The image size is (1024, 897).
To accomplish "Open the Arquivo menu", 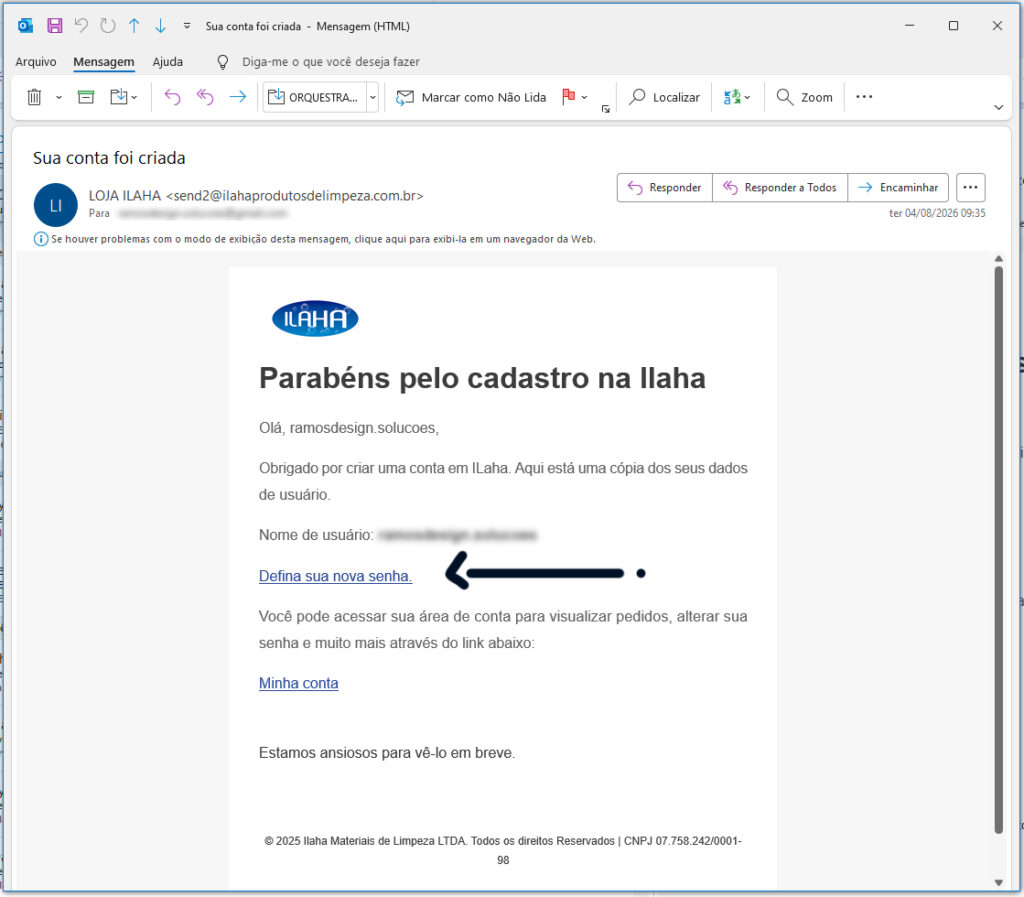I will [36, 61].
